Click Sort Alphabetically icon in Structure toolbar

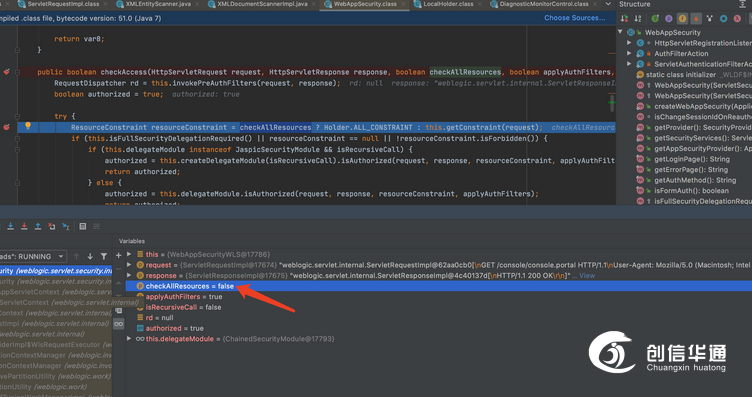pyautogui.click(x=638, y=19)
